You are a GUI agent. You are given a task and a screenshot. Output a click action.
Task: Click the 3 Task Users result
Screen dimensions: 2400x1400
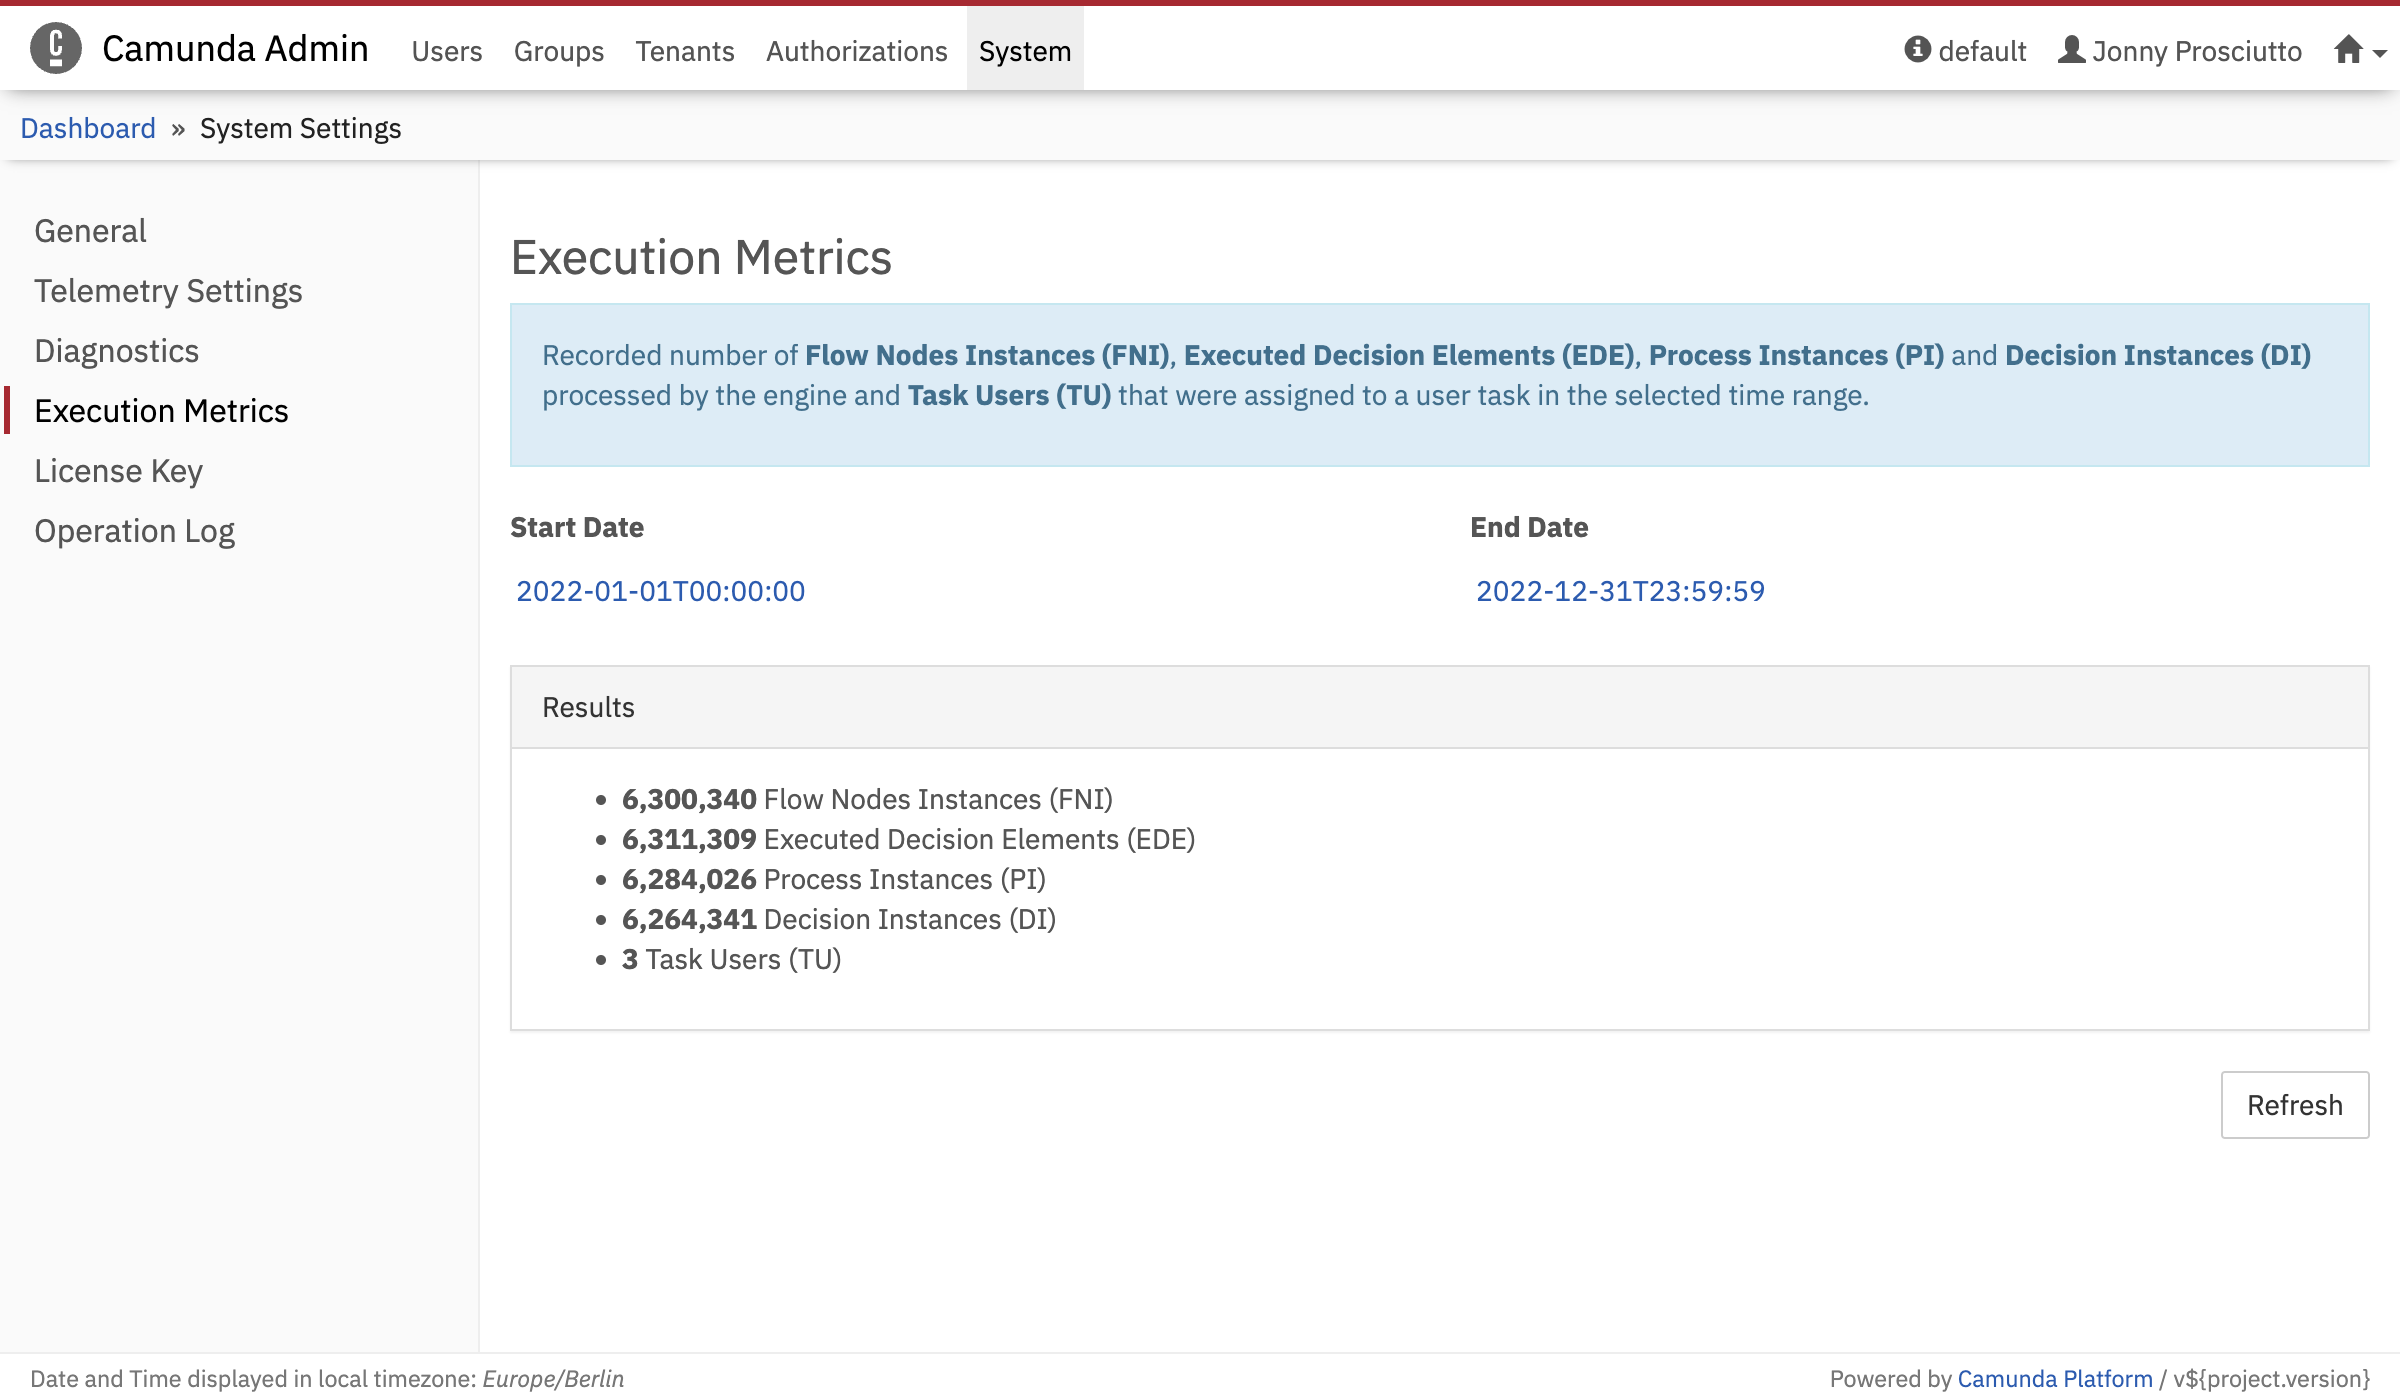point(731,959)
